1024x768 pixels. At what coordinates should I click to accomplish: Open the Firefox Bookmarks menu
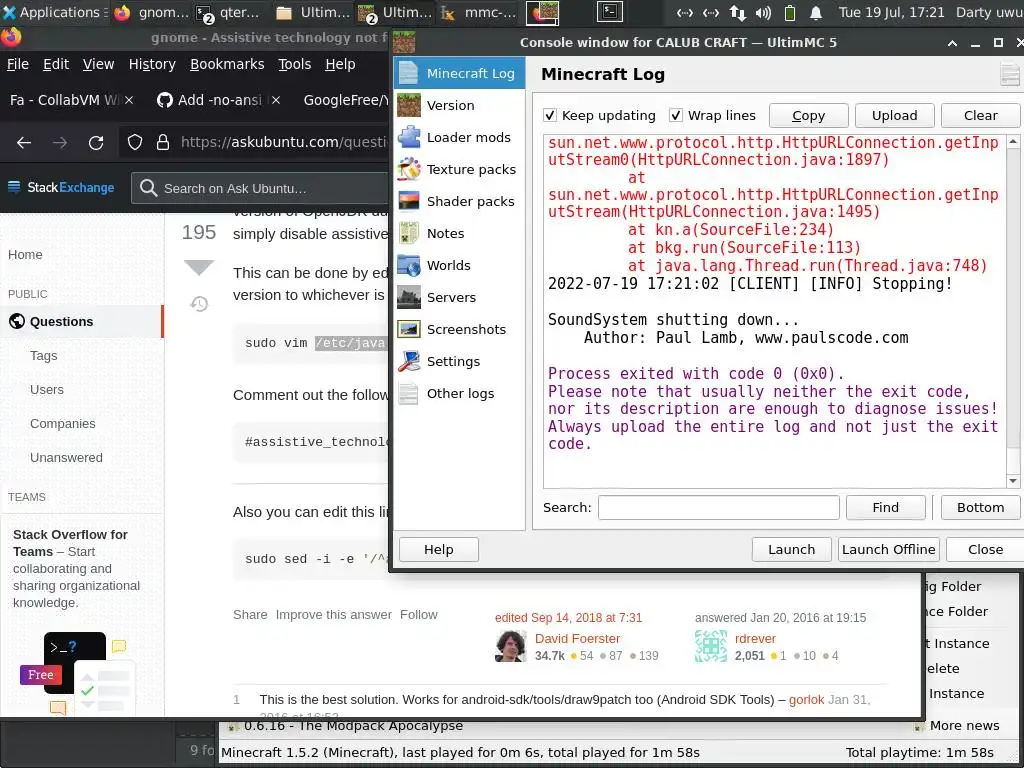pyautogui.click(x=227, y=64)
